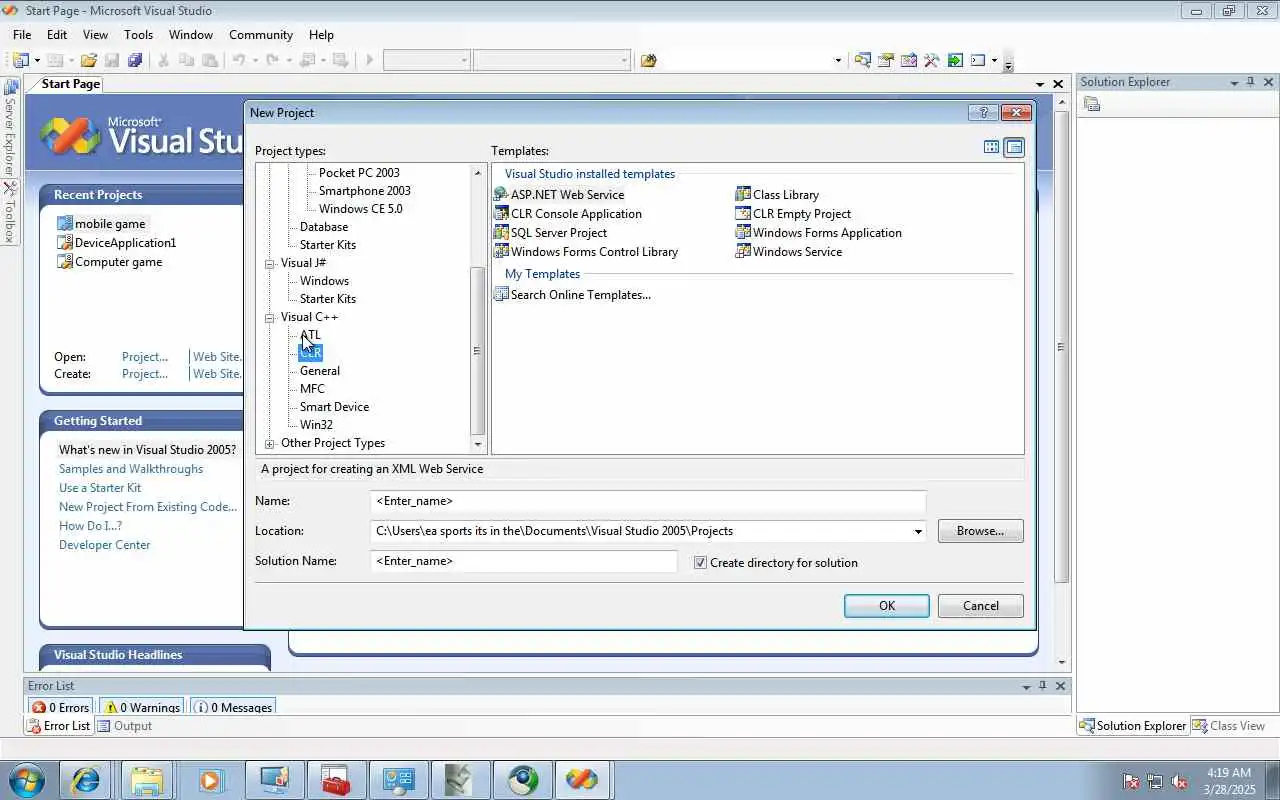Select the CLR Console Application template
The height and width of the screenshot is (800, 1280).
click(568, 214)
